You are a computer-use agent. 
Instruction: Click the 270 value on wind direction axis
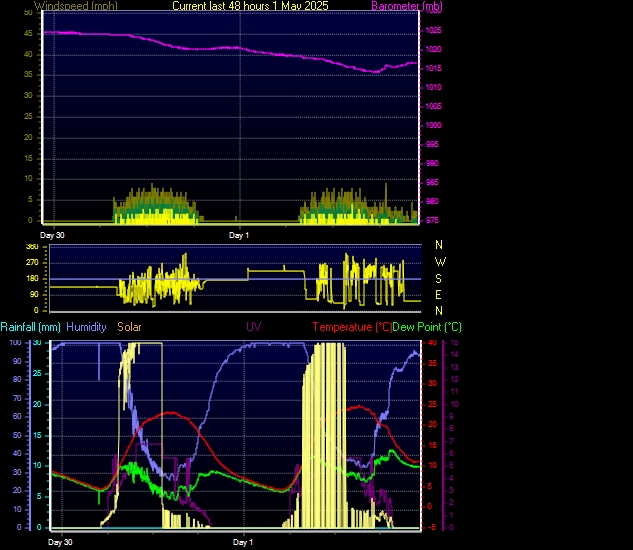click(x=32, y=262)
